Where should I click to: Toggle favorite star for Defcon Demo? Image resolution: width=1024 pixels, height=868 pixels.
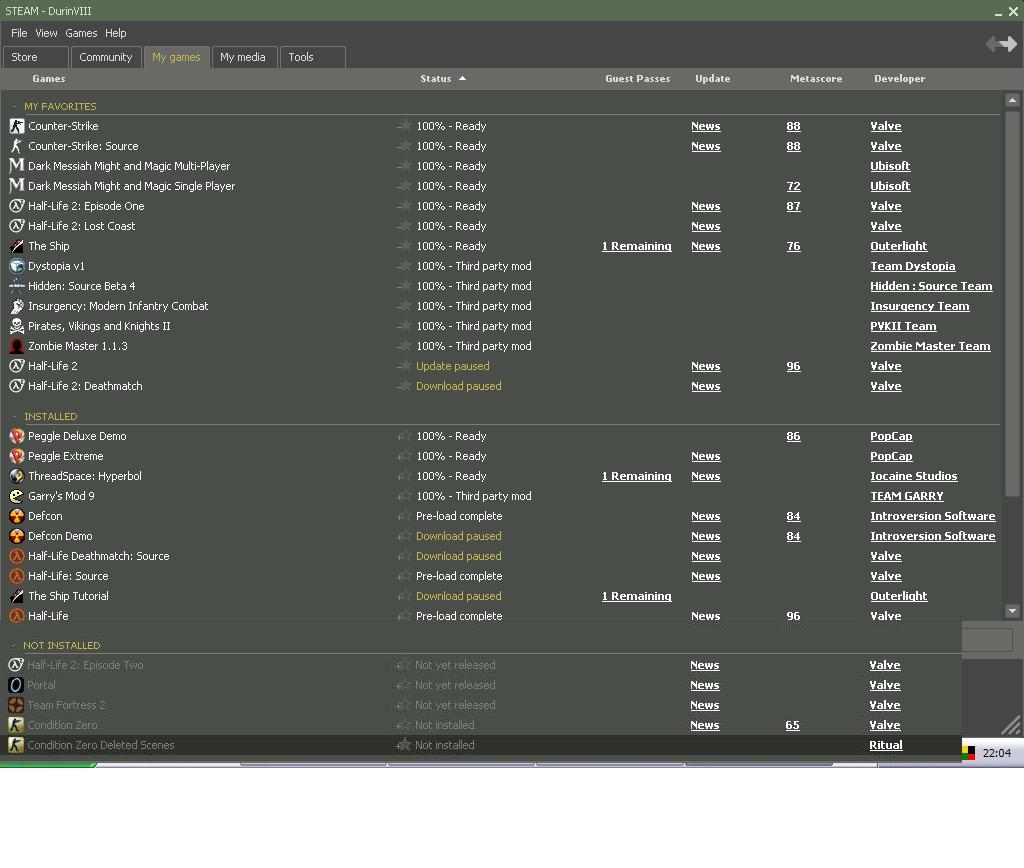coord(404,536)
